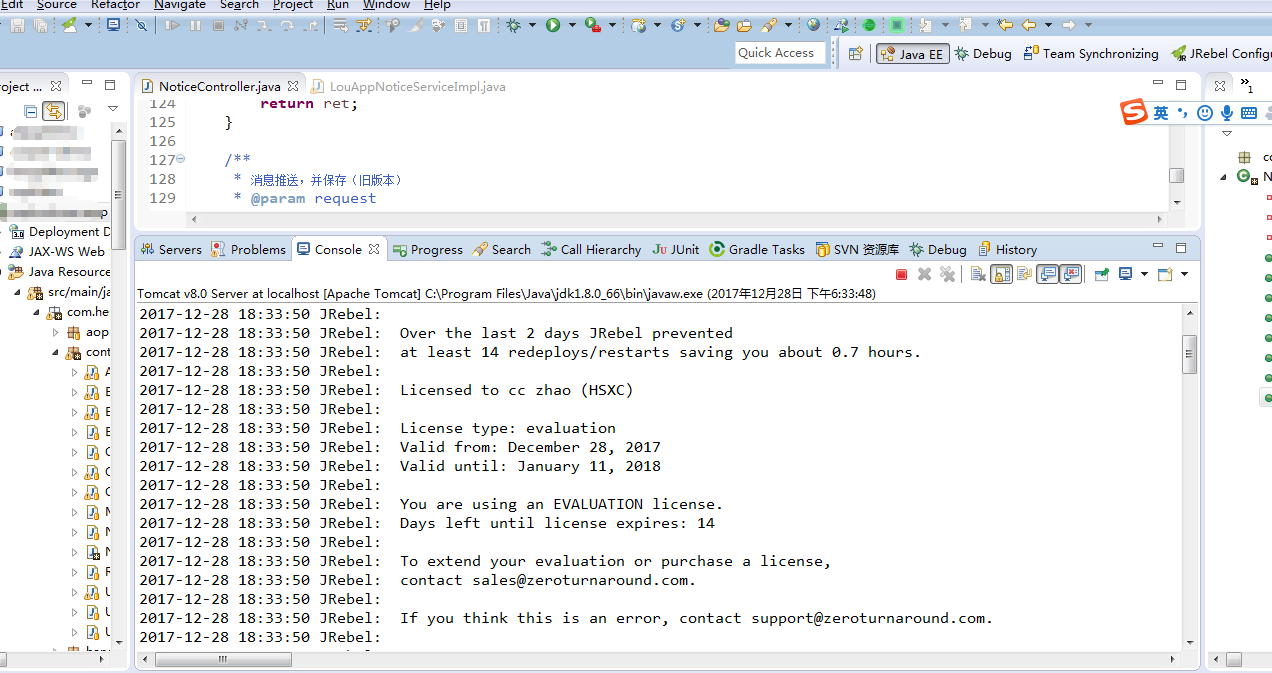The image size is (1272, 673).
Task: Click the Last Edit Location arrow icon
Action: coord(1005,25)
